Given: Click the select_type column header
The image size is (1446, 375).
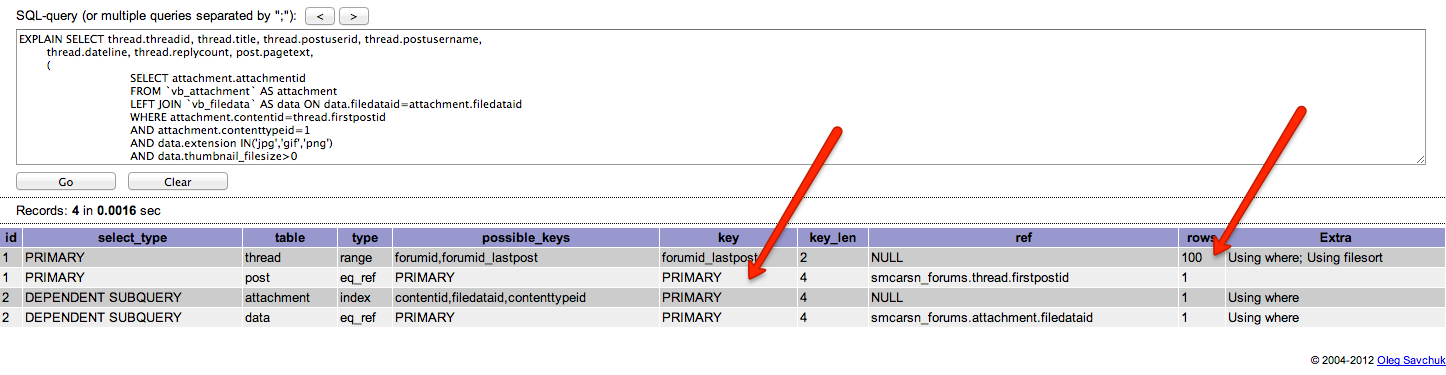Looking at the screenshot, I should point(132,238).
